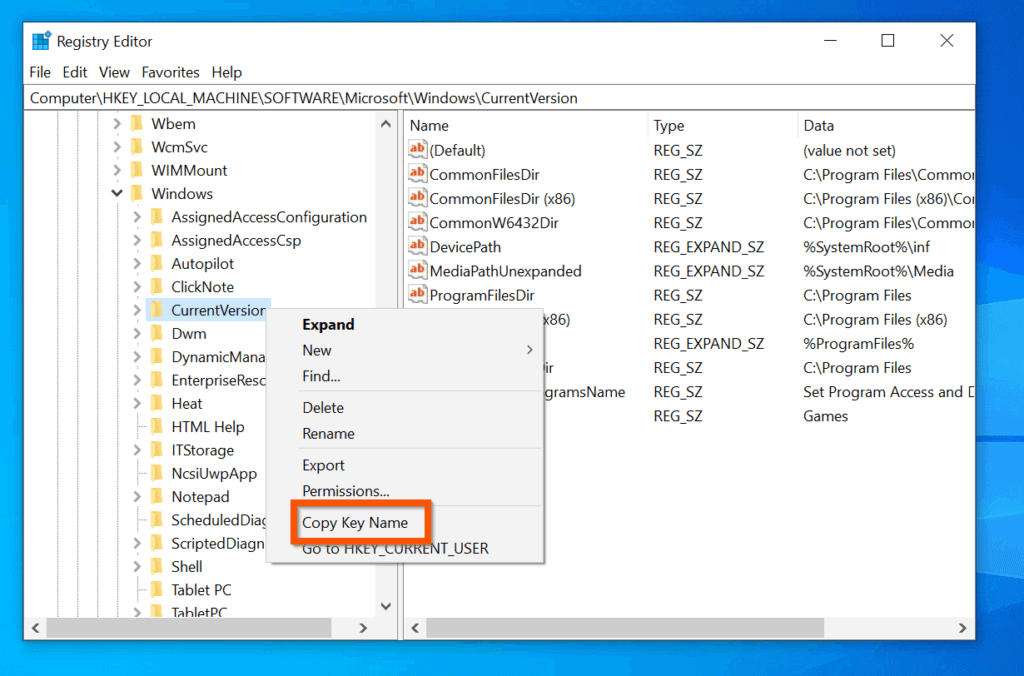
Task: Click the Heat folder icon
Action: tap(157, 403)
